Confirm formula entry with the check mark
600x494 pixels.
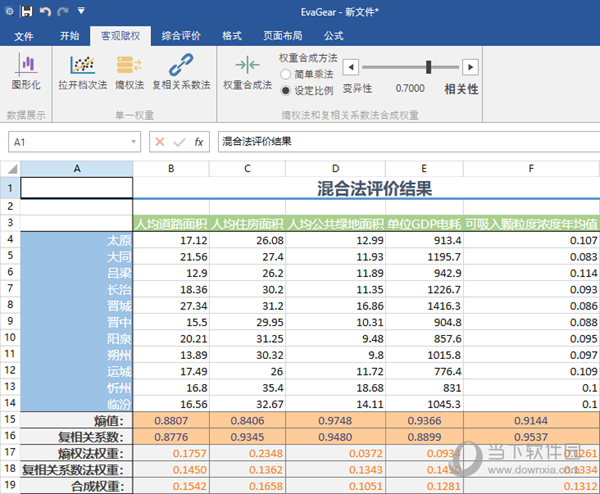coord(179,142)
